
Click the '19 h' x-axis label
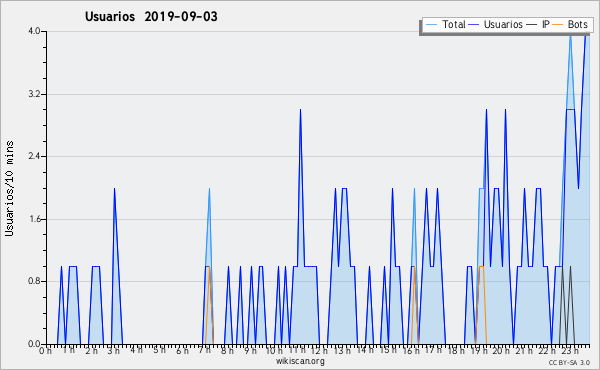pos(479,350)
